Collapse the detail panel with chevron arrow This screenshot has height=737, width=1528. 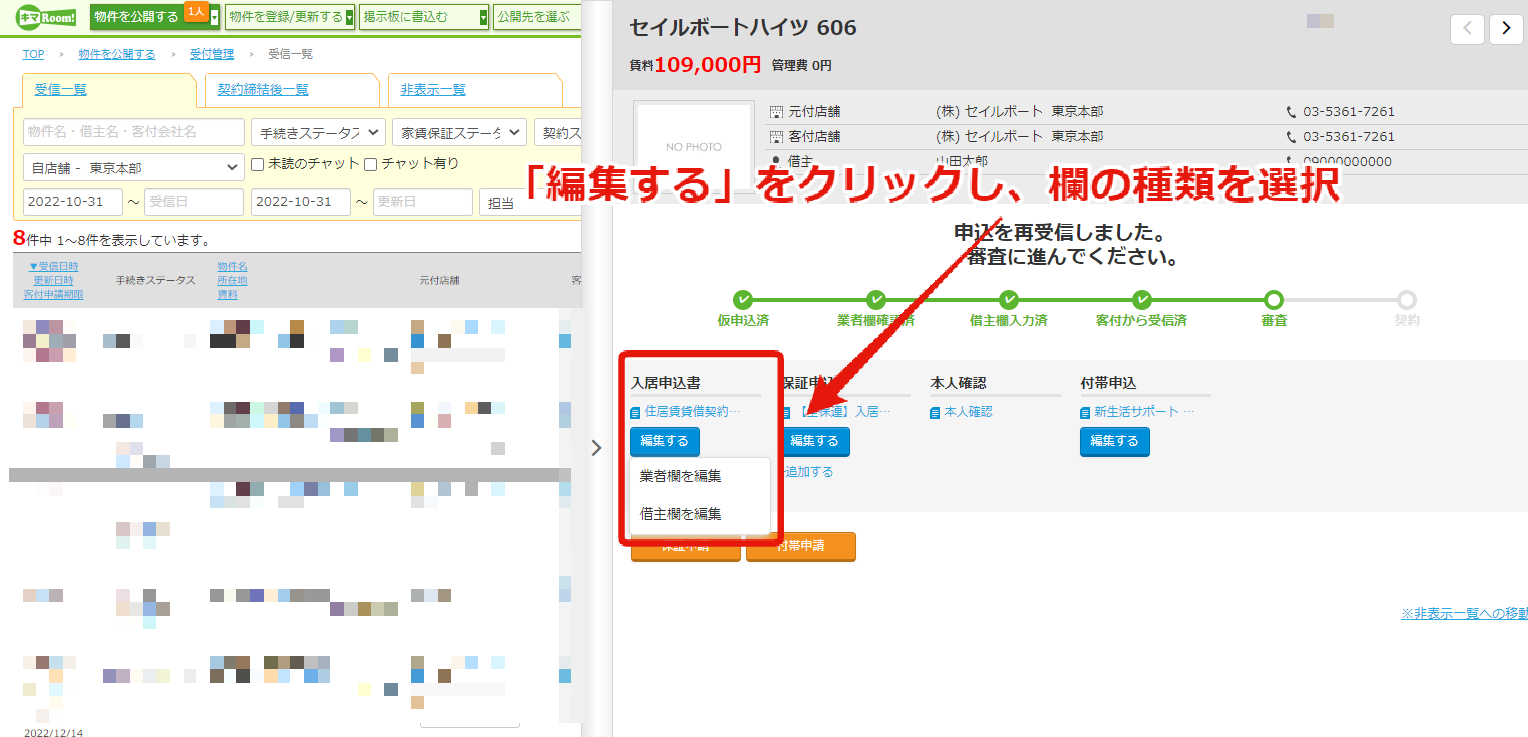click(x=597, y=448)
